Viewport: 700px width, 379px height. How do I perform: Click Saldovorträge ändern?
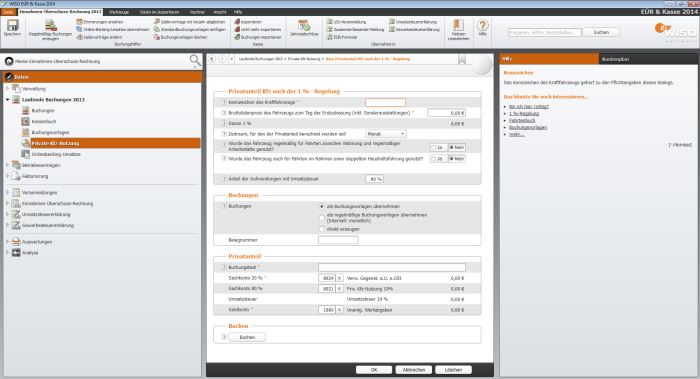pos(99,37)
